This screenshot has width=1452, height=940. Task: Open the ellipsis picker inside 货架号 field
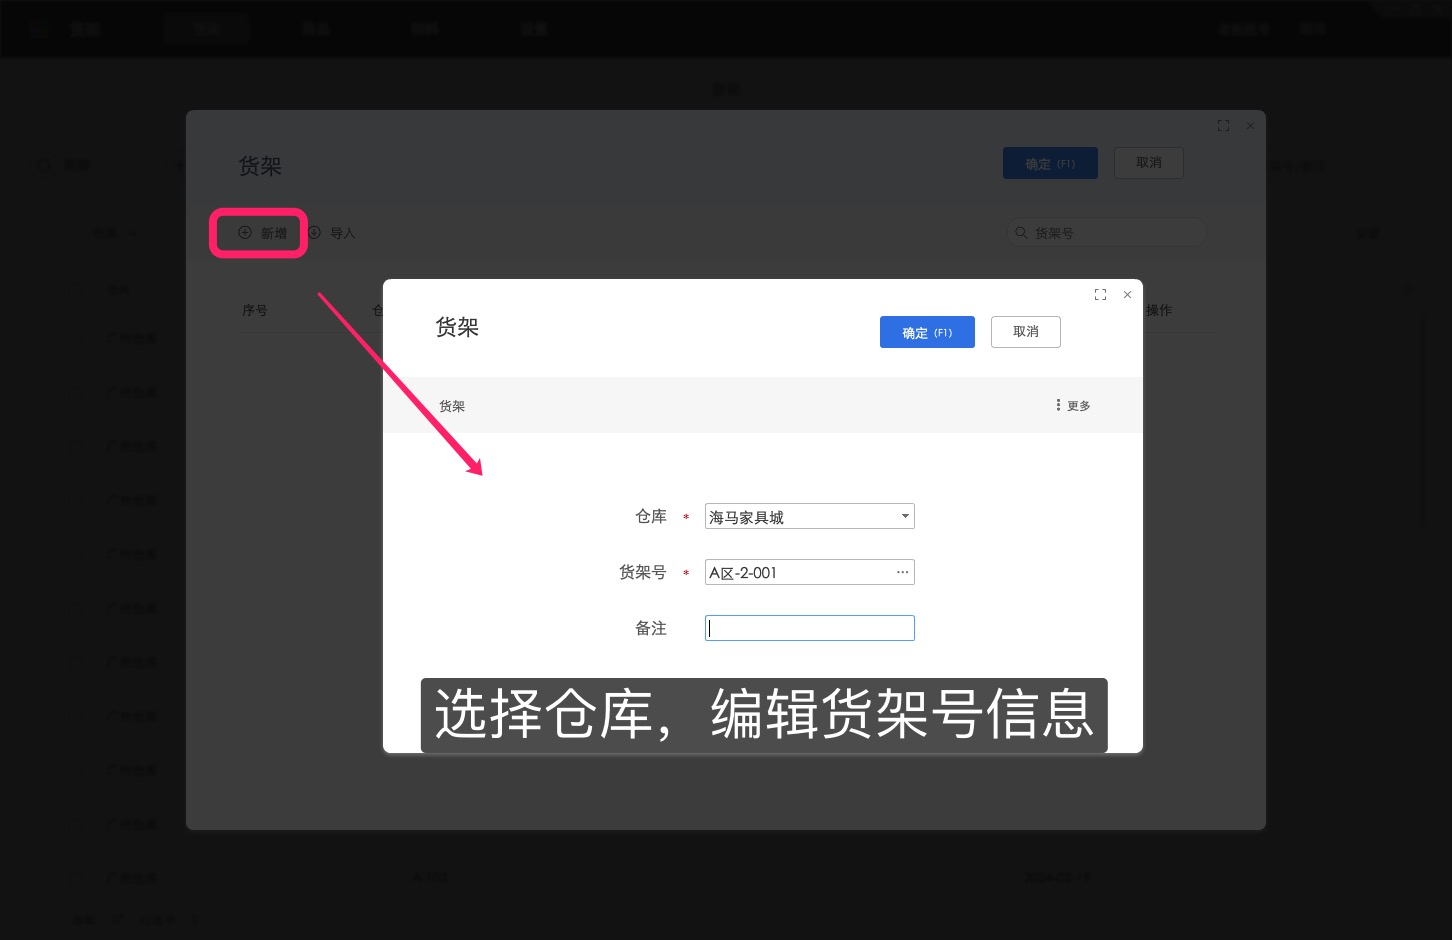pyautogui.click(x=903, y=572)
